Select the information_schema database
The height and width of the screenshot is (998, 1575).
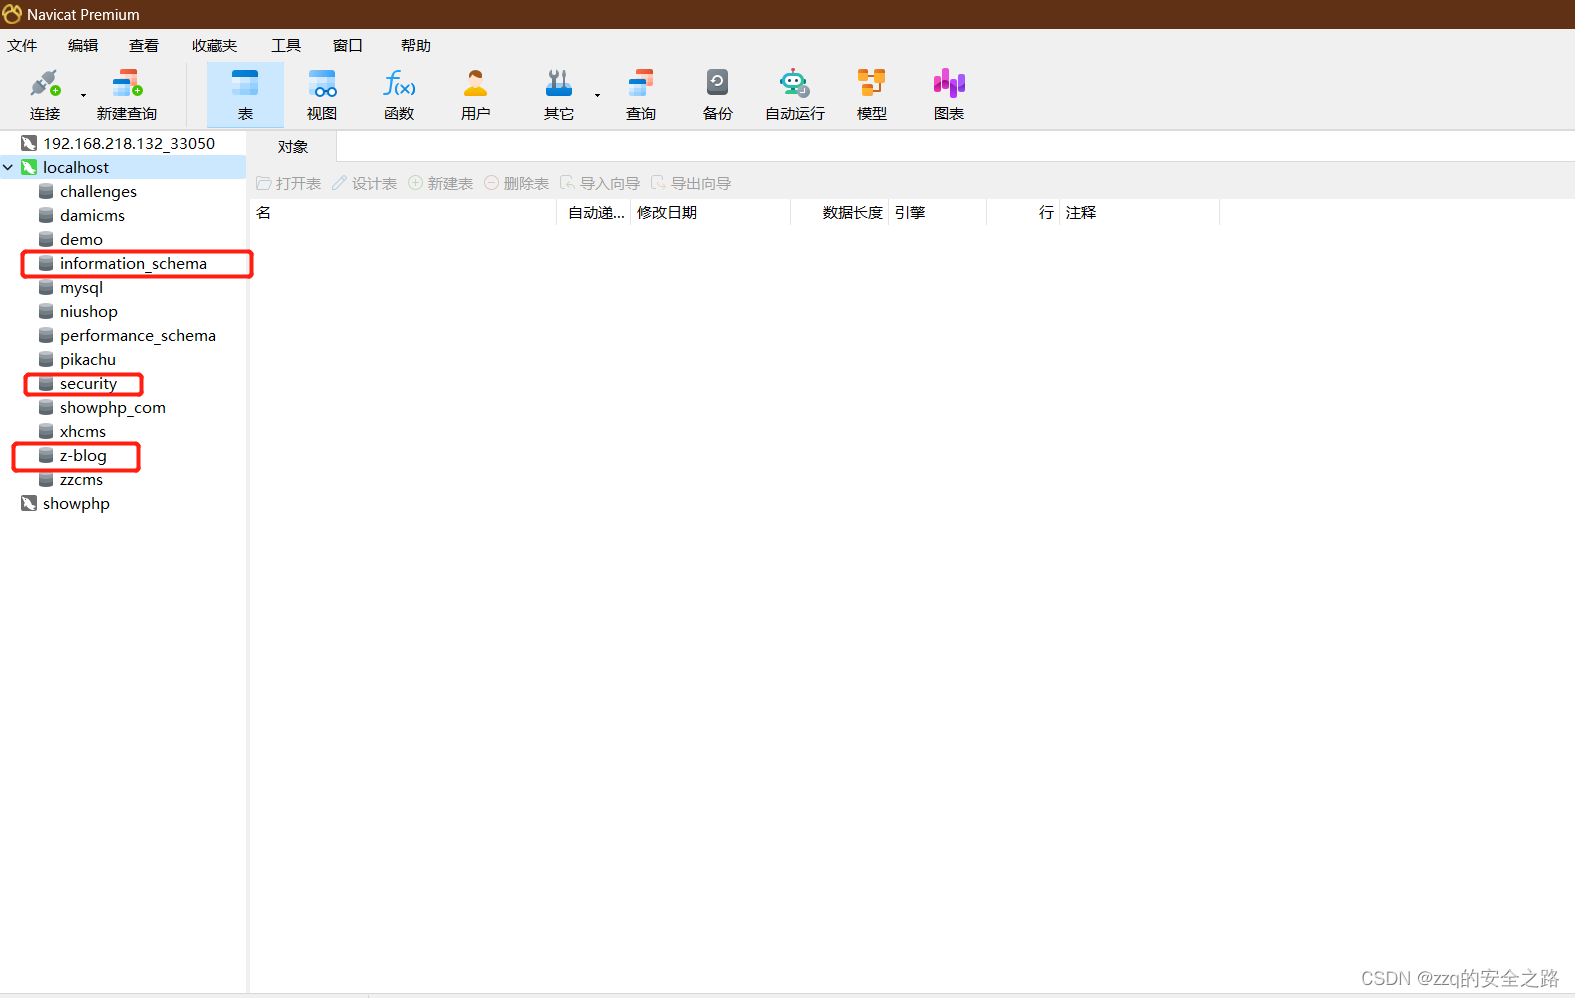133,263
